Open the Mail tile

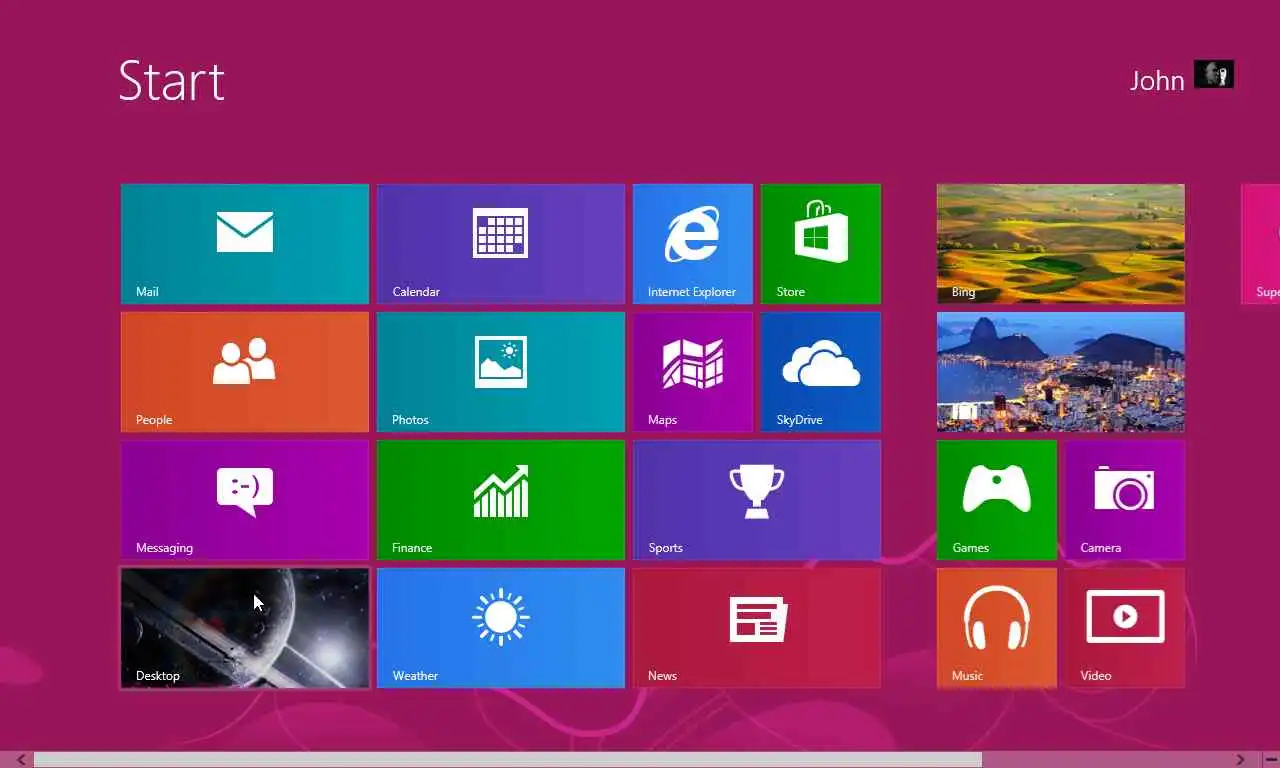[x=245, y=244]
